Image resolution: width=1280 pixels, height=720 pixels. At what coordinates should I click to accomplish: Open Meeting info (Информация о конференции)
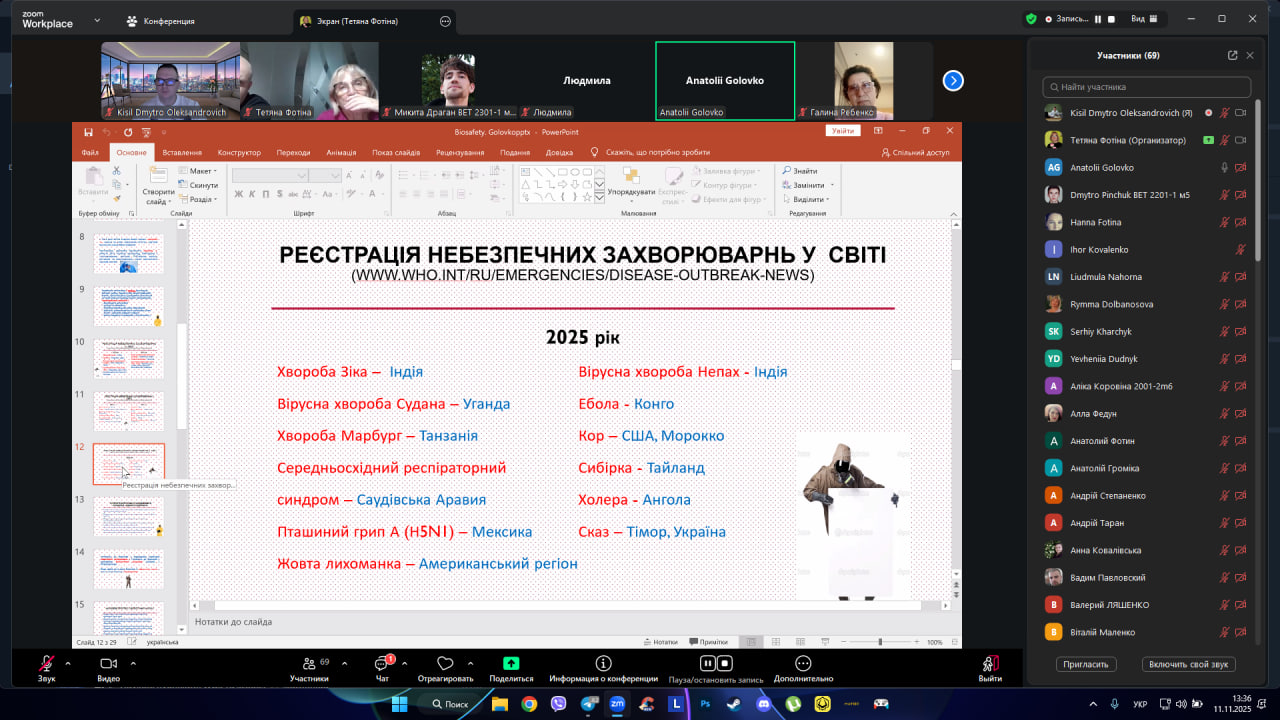click(x=603, y=663)
